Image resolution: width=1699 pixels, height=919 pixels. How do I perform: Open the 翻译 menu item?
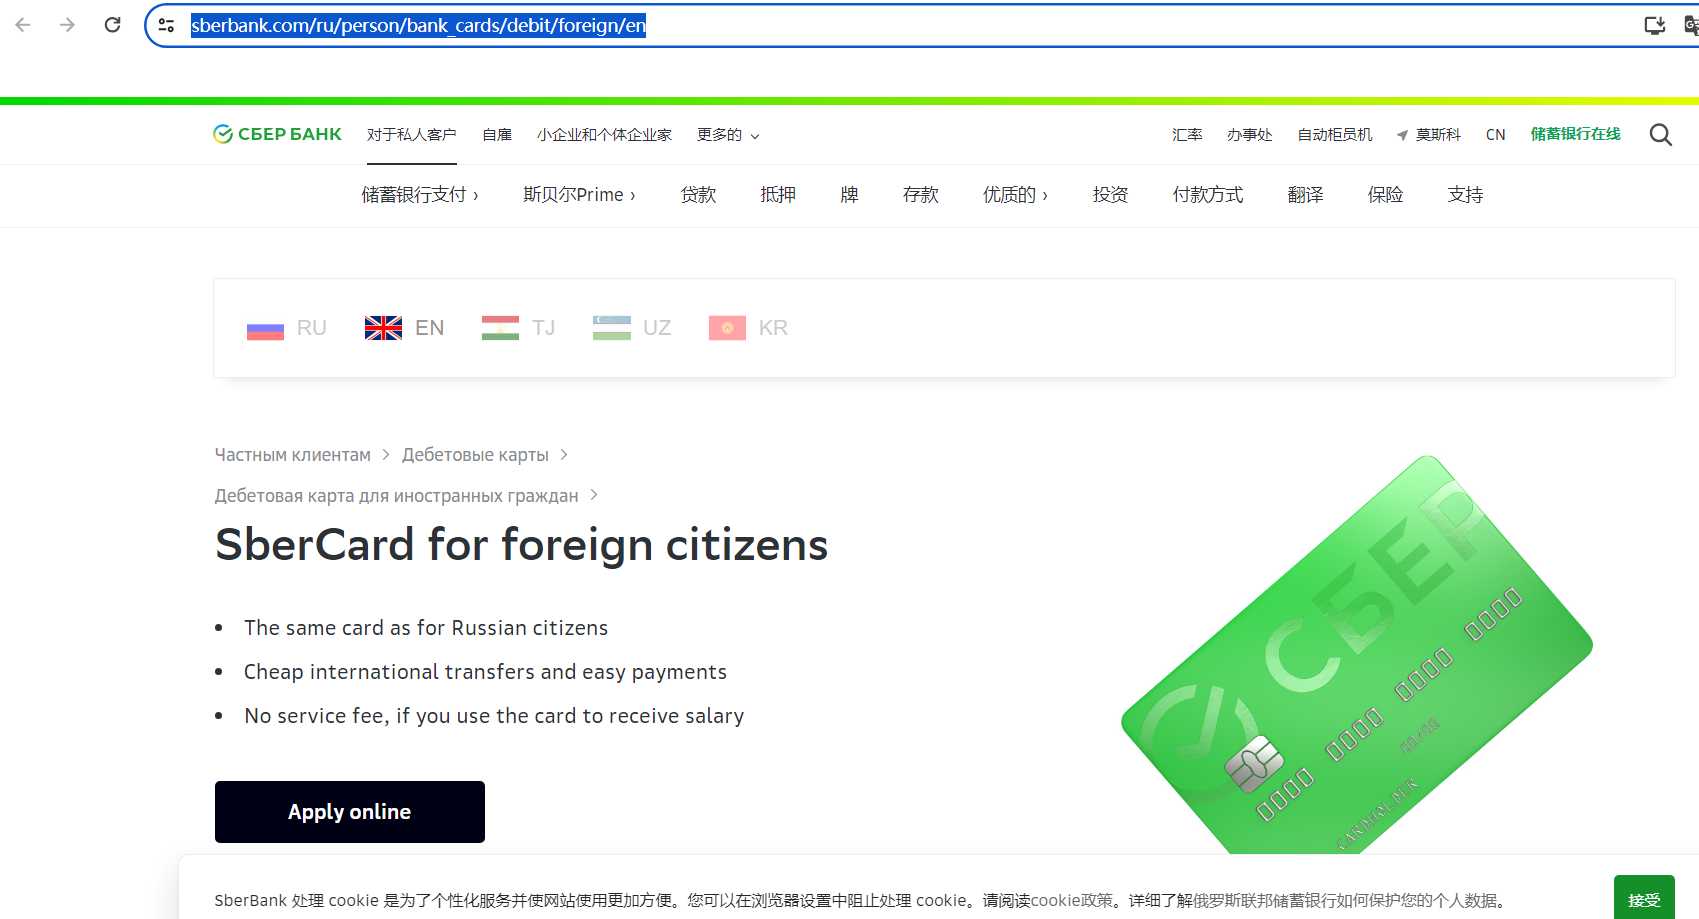(x=1305, y=195)
